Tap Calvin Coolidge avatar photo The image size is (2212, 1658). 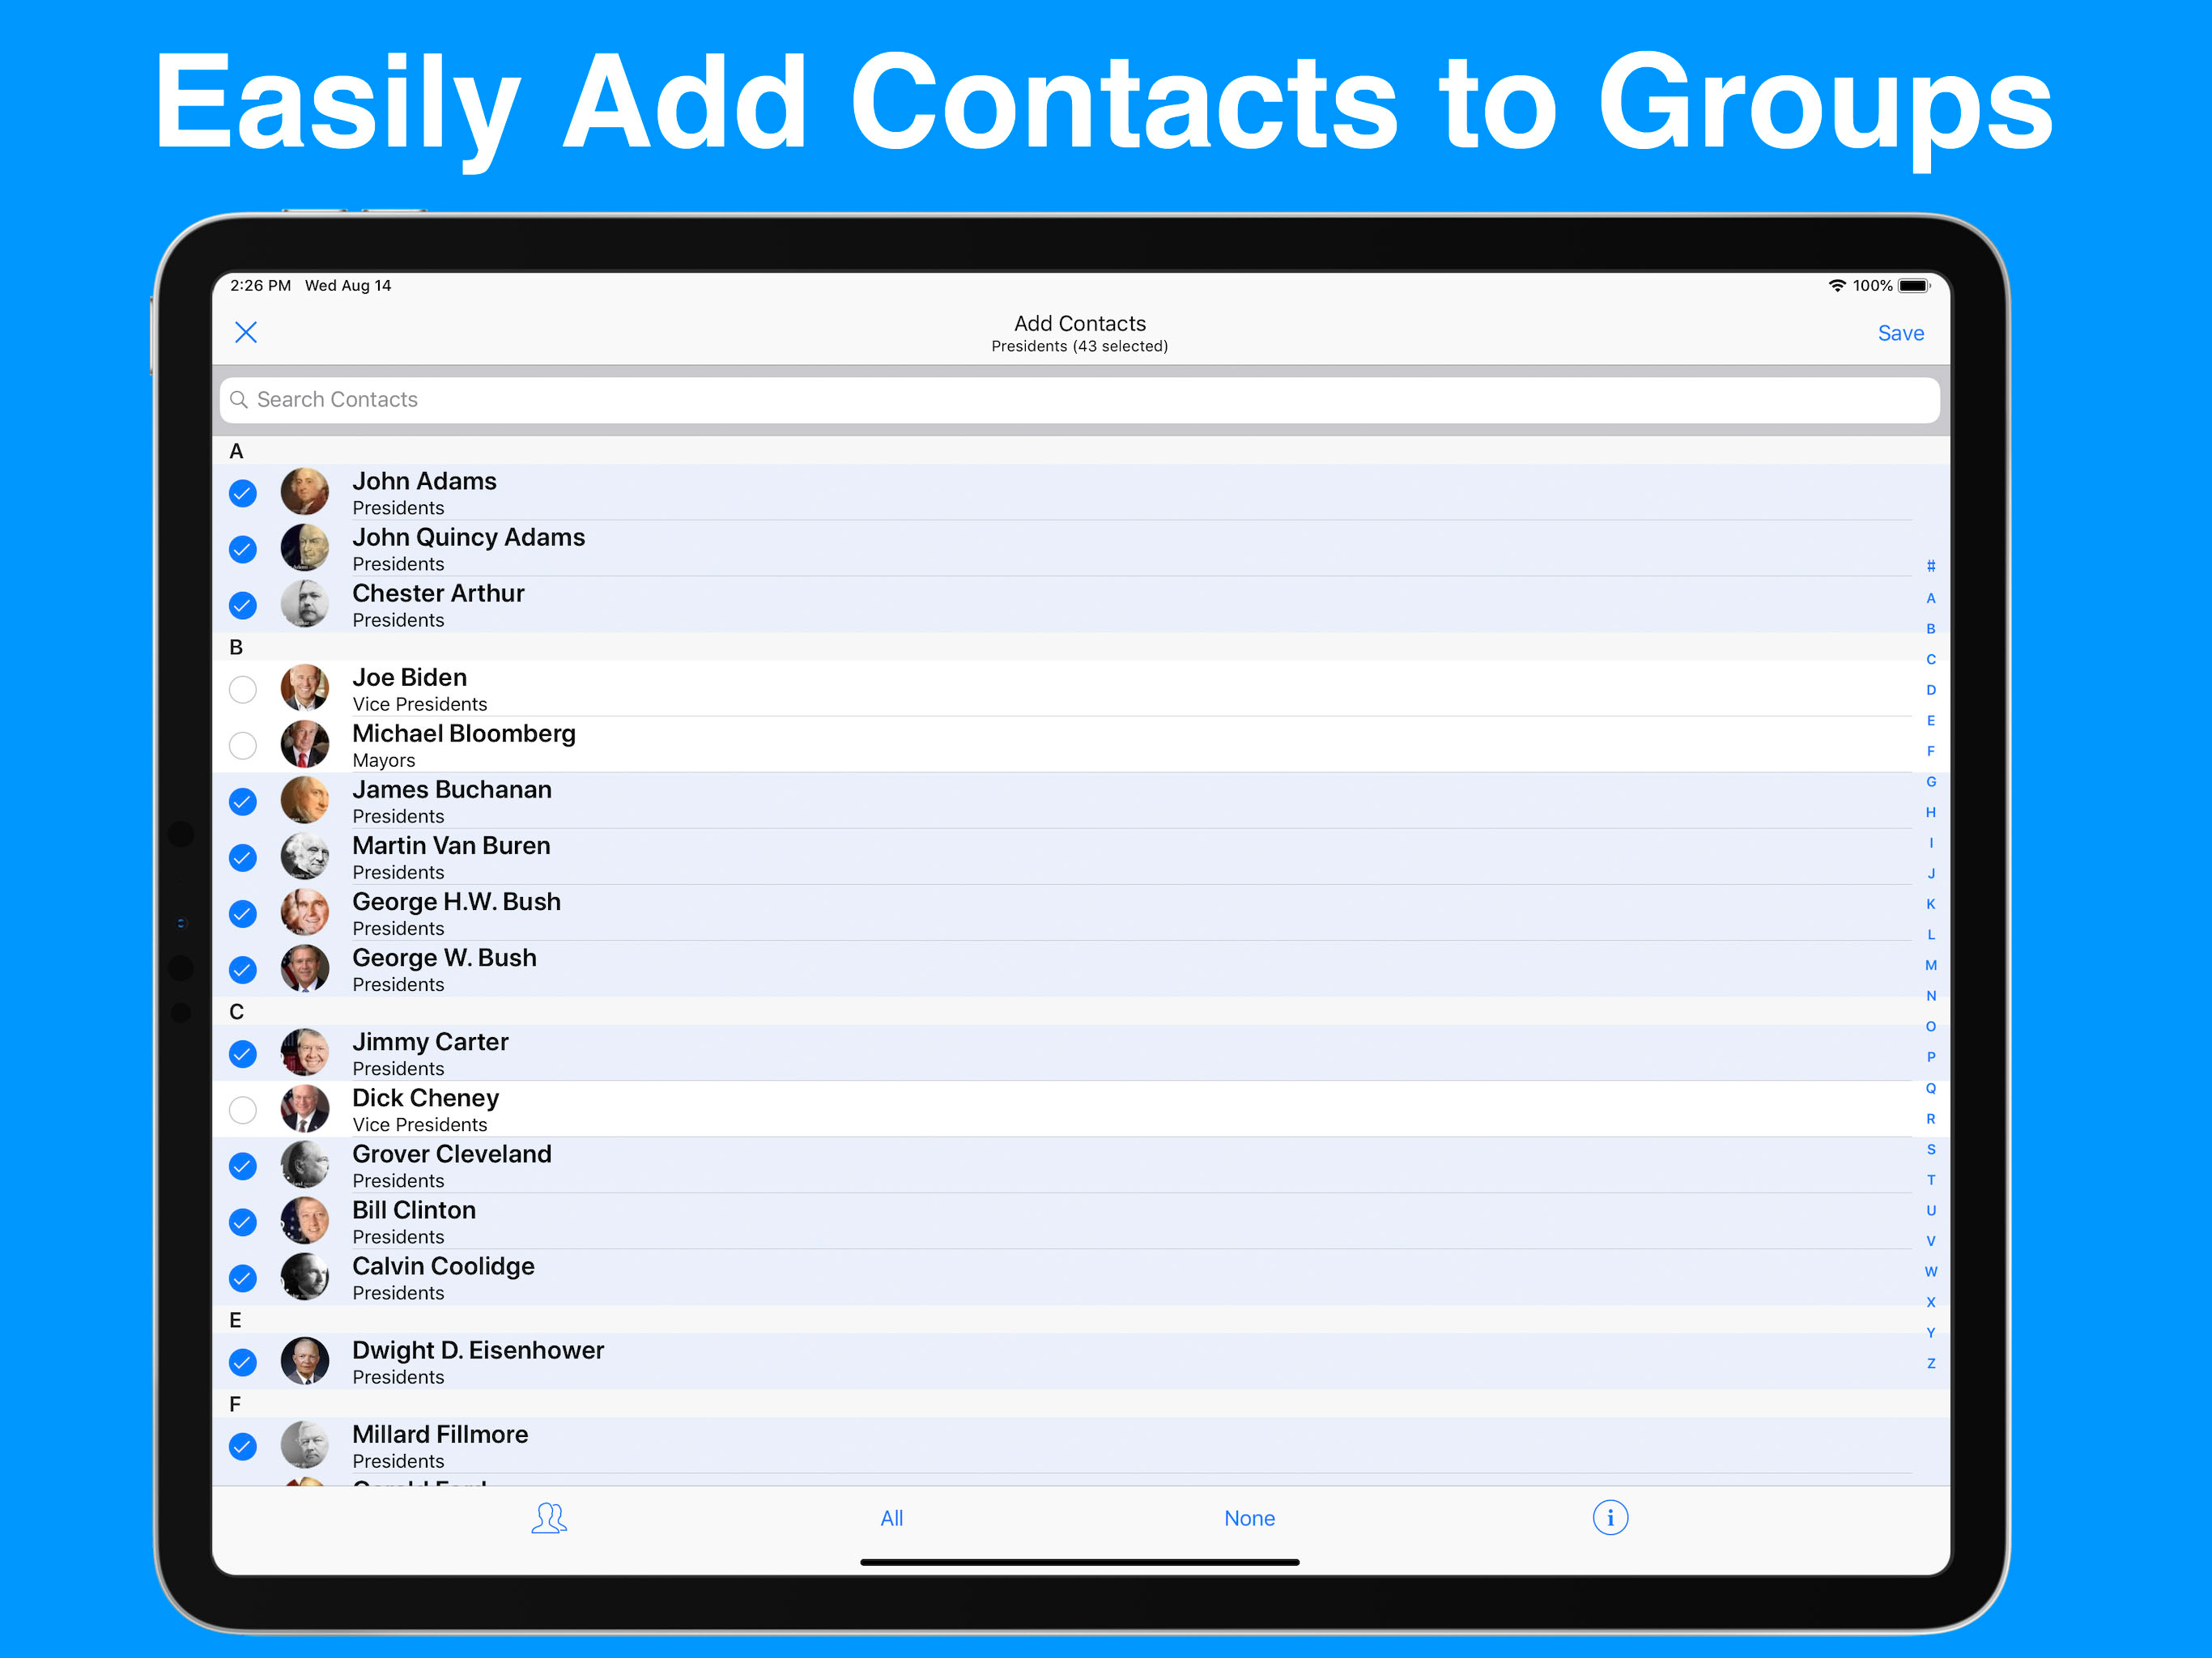click(x=305, y=1276)
